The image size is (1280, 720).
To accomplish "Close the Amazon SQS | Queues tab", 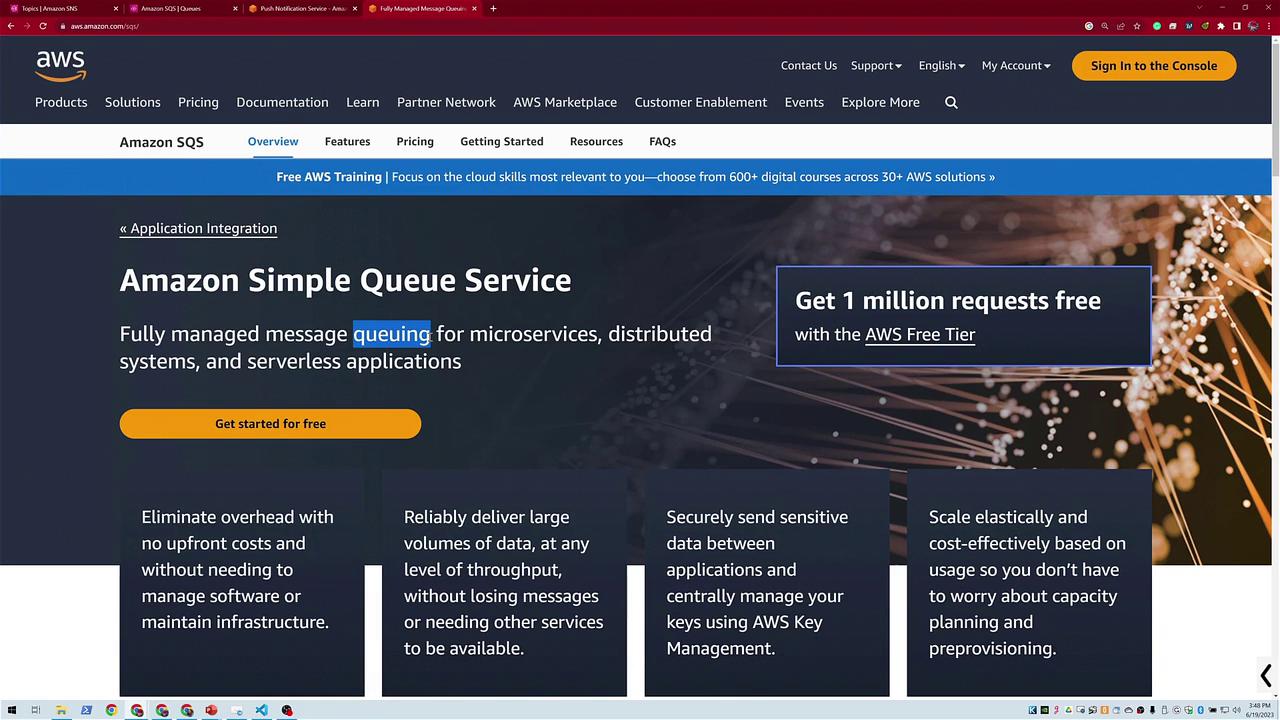I will coord(235,8).
